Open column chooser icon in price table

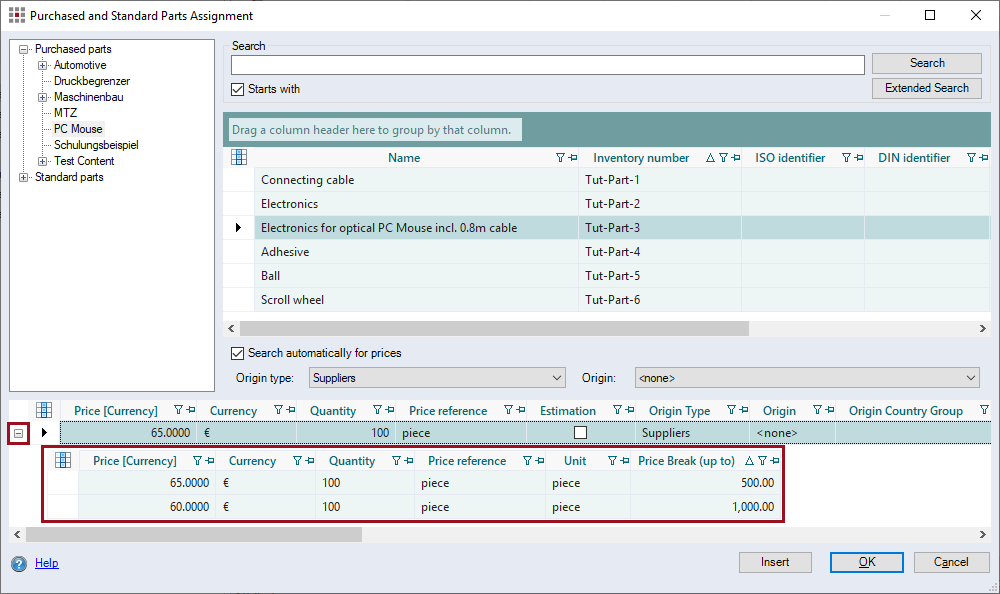44,410
